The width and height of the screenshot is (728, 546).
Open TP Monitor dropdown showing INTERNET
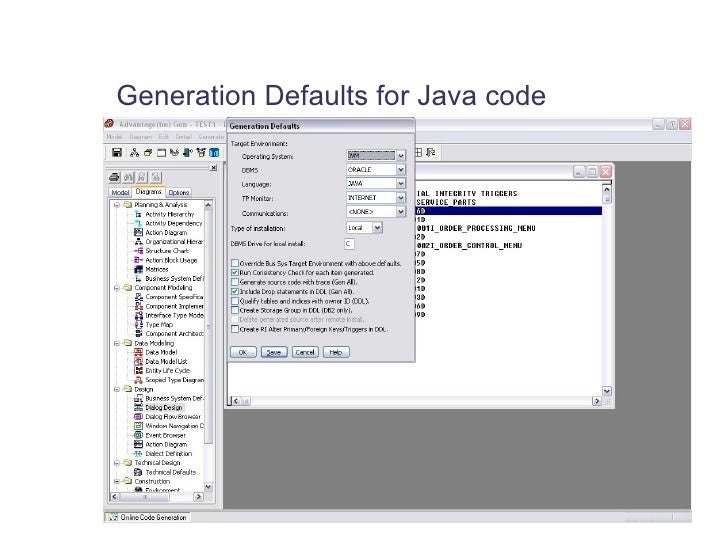click(401, 198)
